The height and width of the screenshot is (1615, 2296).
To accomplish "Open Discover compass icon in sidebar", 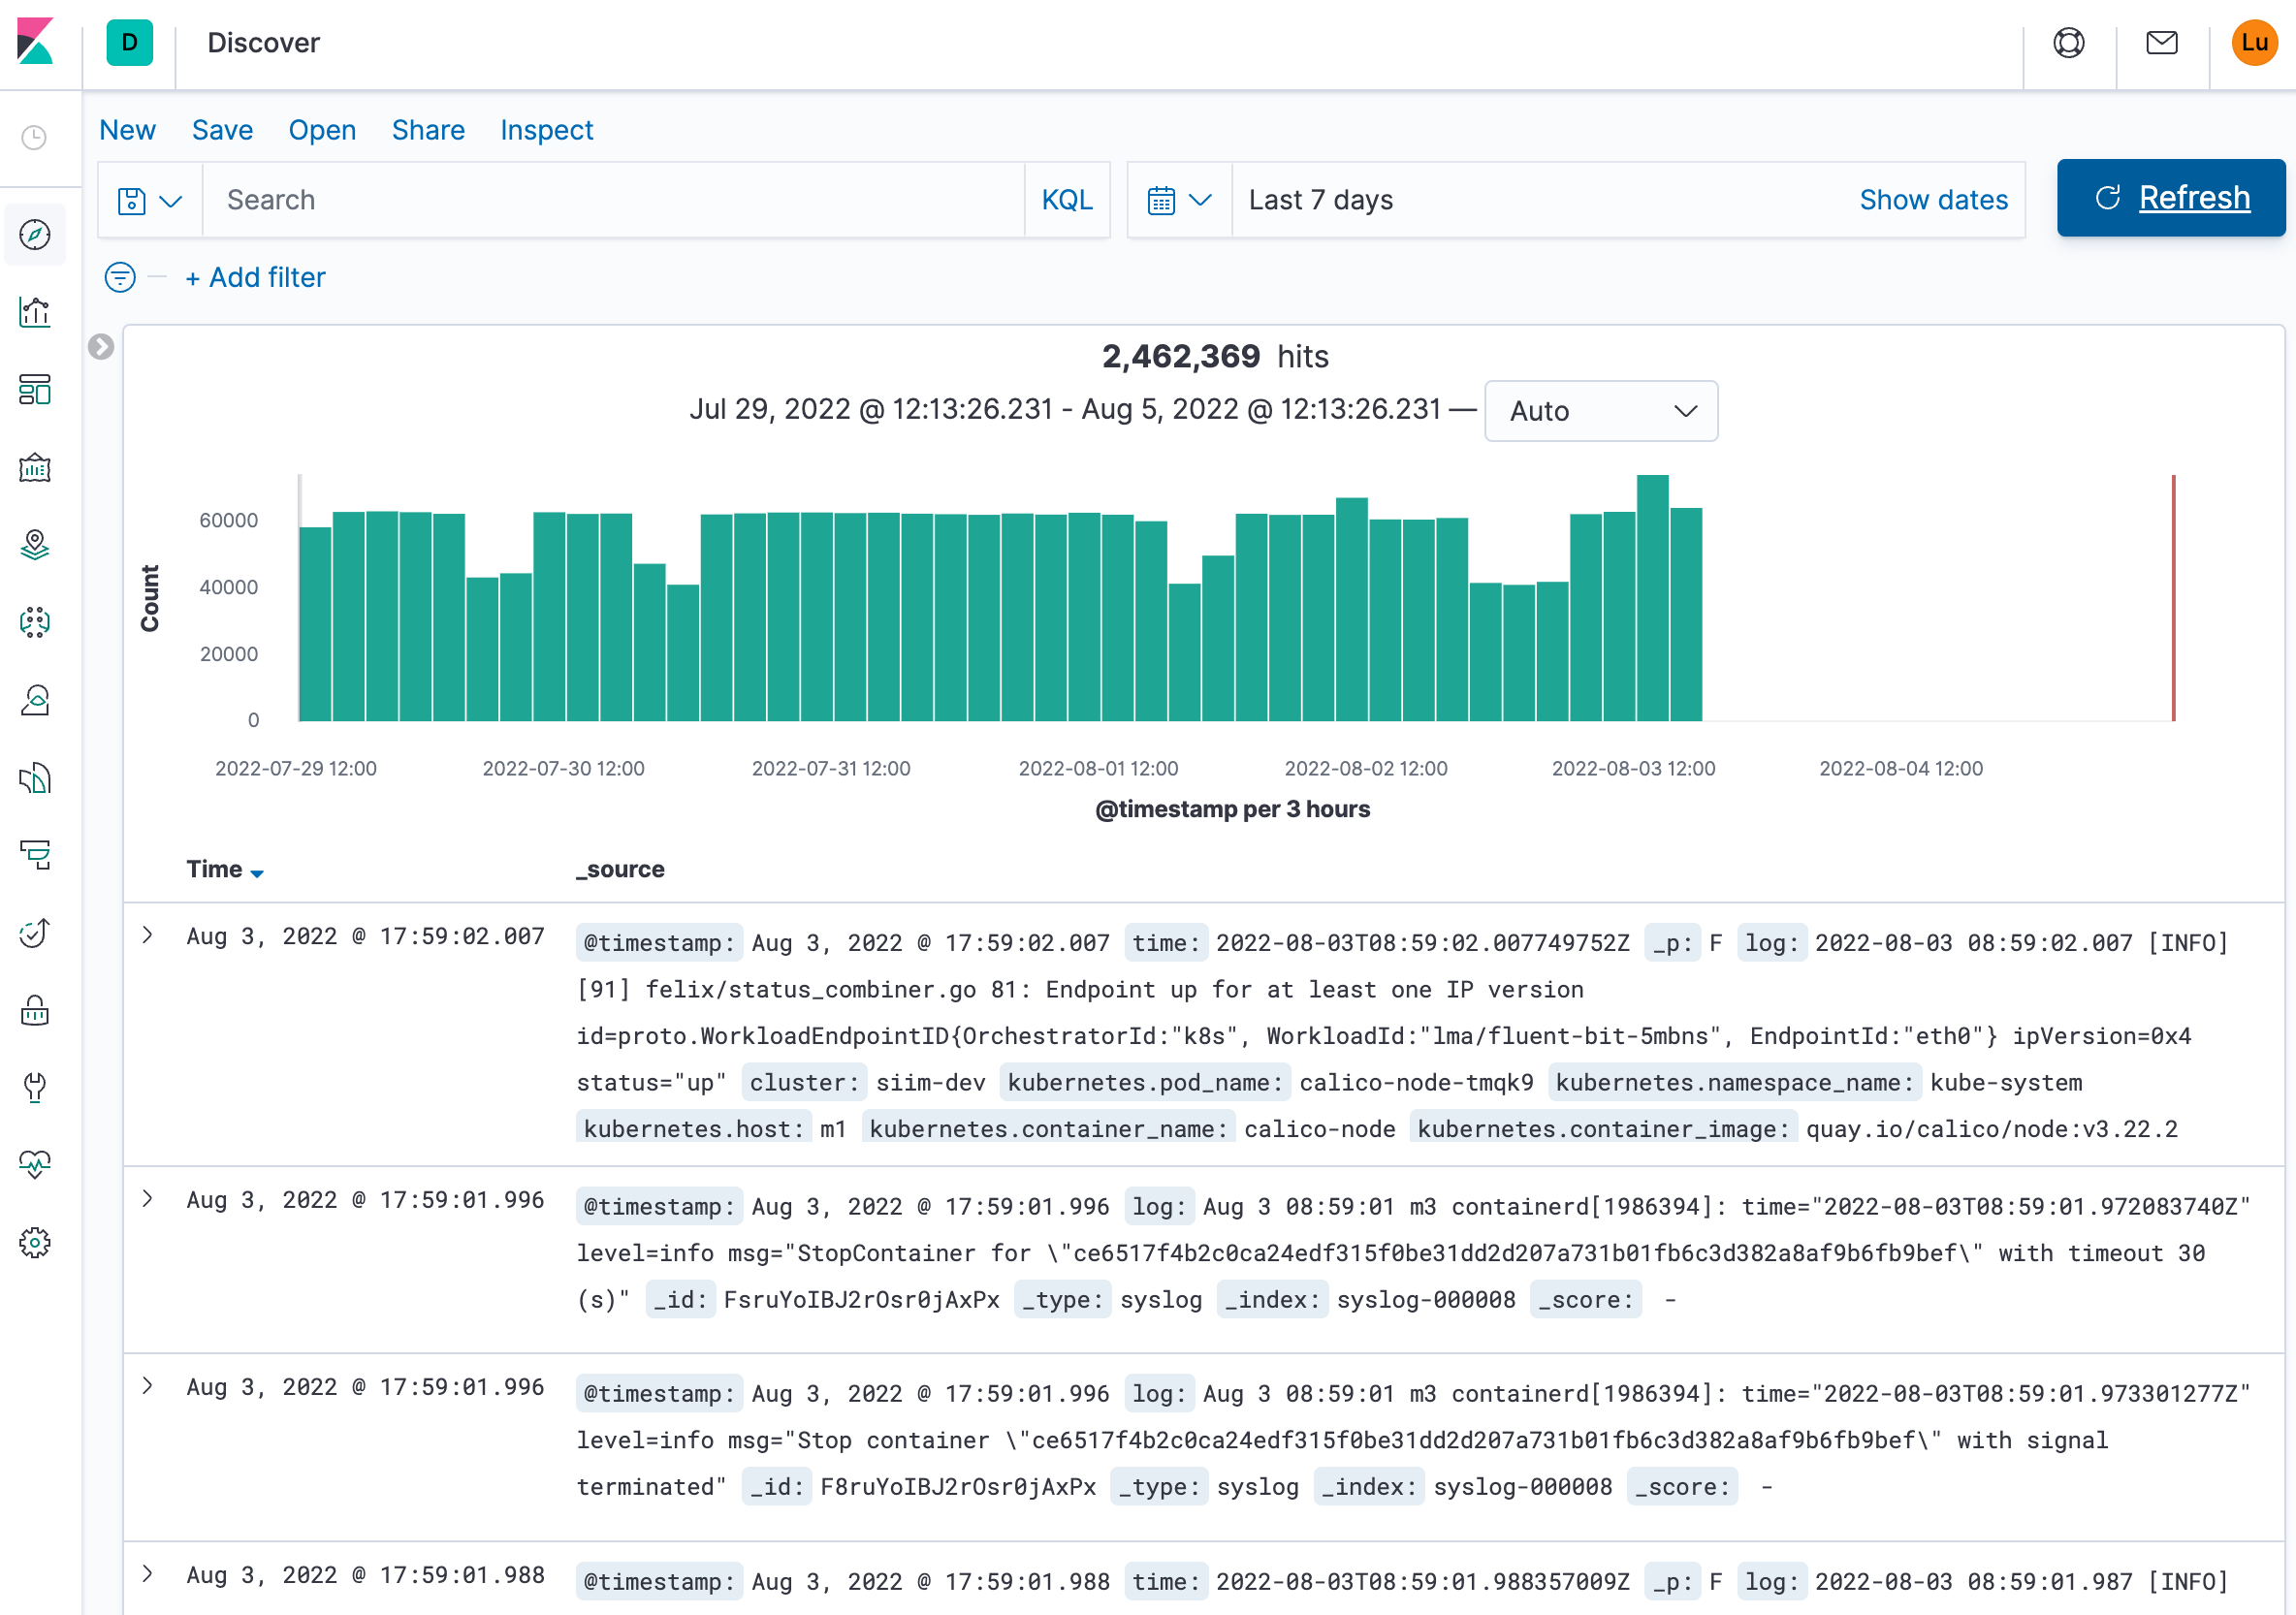I will click(x=34, y=235).
